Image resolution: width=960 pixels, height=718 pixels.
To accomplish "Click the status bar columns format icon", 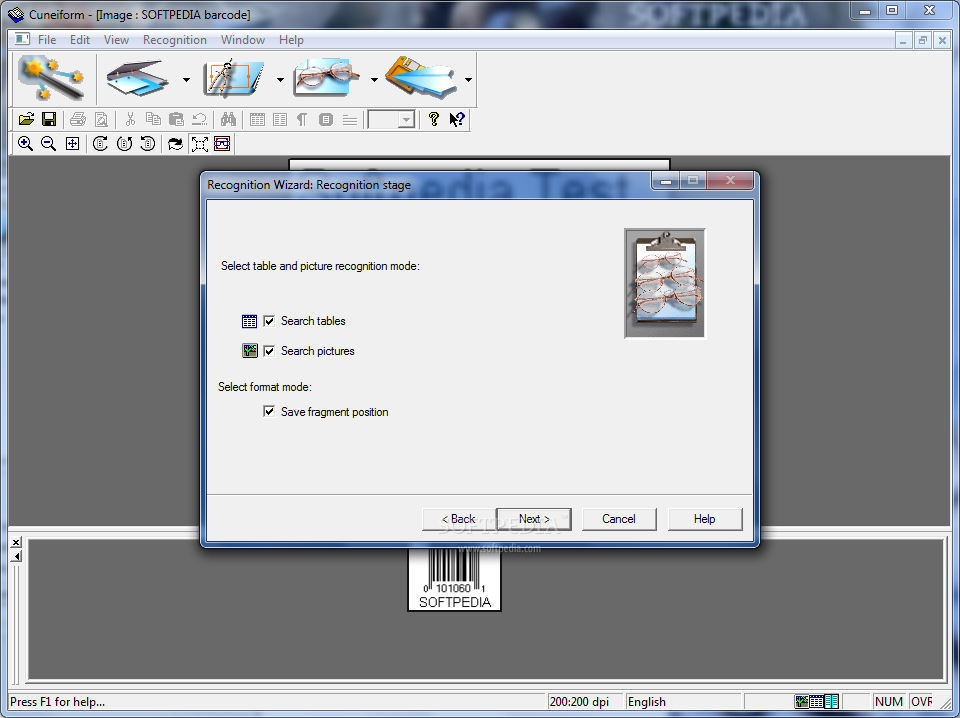I will (831, 701).
